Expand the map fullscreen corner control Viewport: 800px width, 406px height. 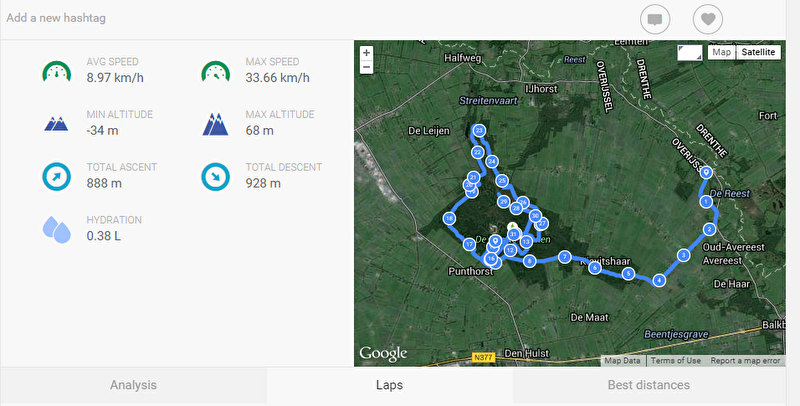tap(690, 52)
